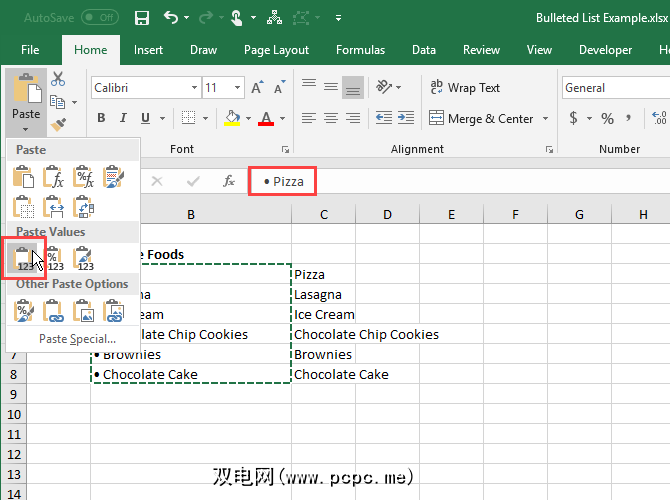
Task: Open Customize Quick Access Toolbar dropdown
Action: (x=338, y=18)
